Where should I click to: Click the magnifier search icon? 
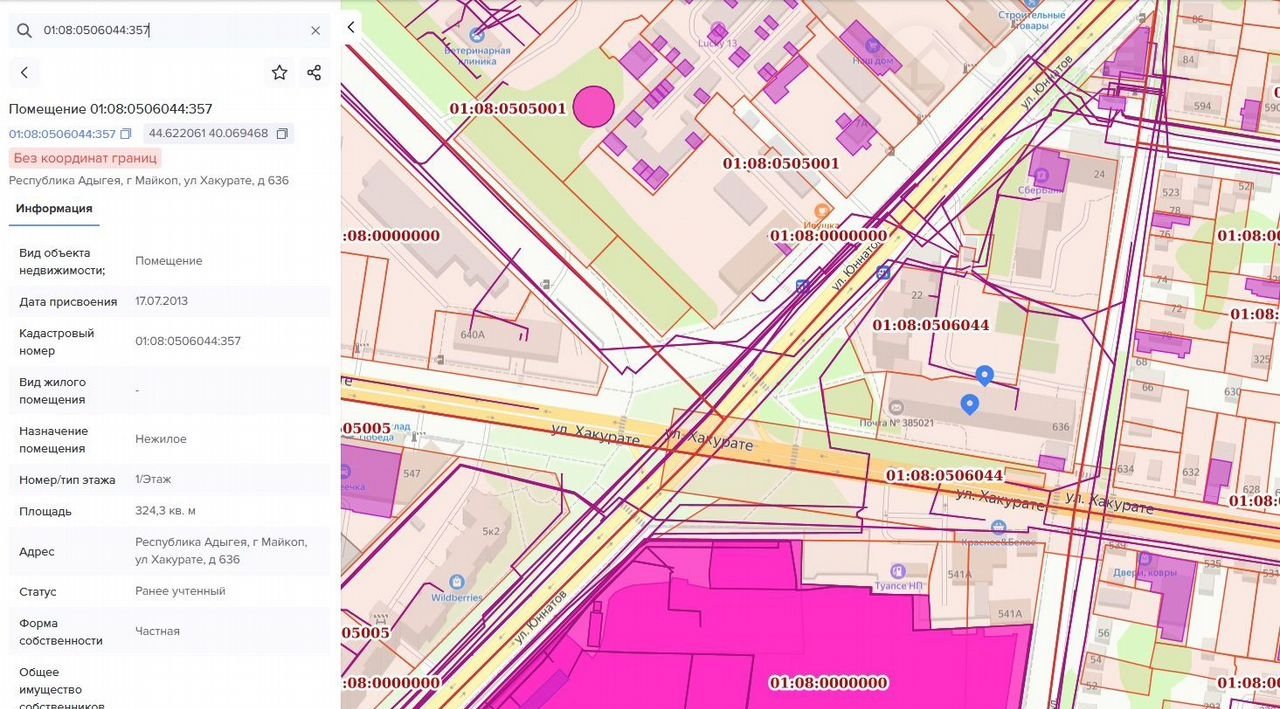tap(24, 31)
